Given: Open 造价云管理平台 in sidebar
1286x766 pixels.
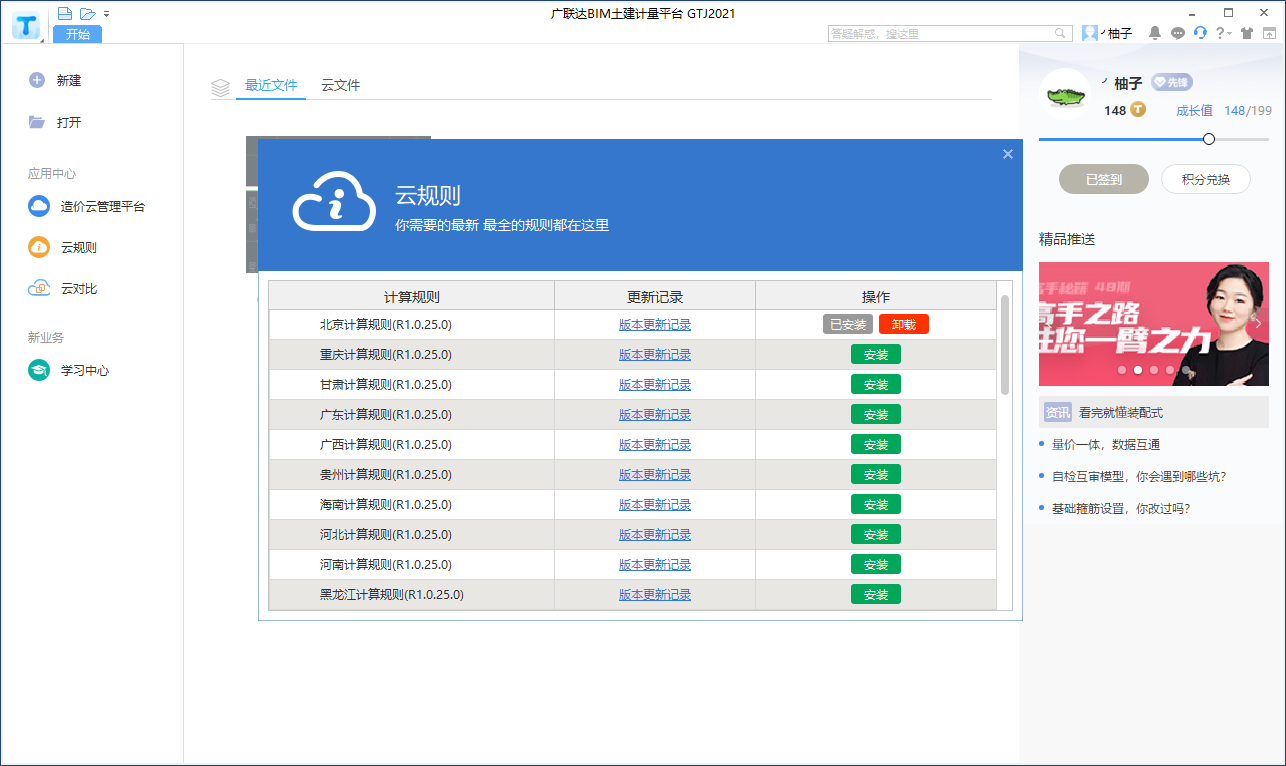Looking at the screenshot, I should 87,206.
